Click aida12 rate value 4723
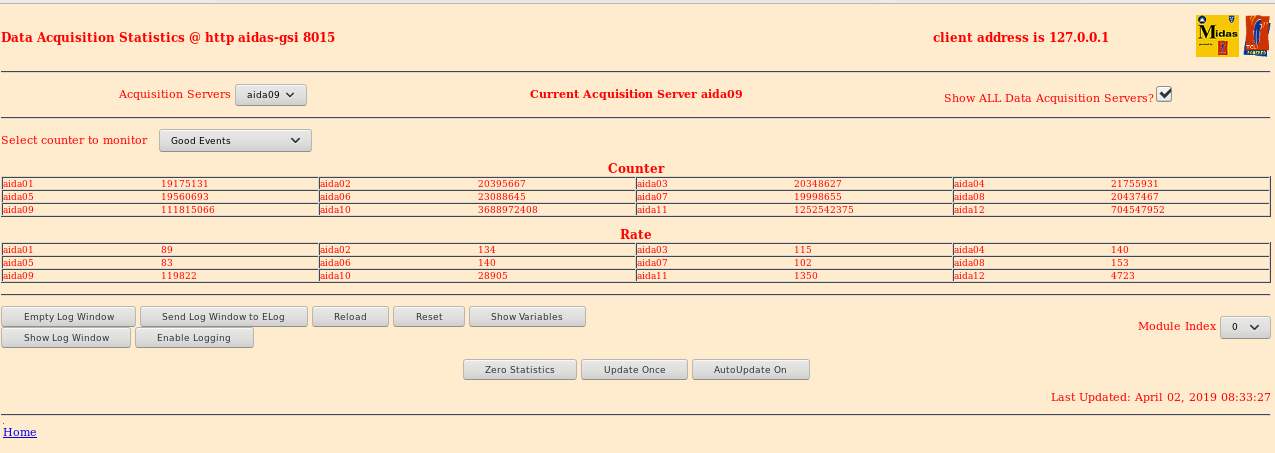The height and width of the screenshot is (453, 1275). [x=1123, y=275]
